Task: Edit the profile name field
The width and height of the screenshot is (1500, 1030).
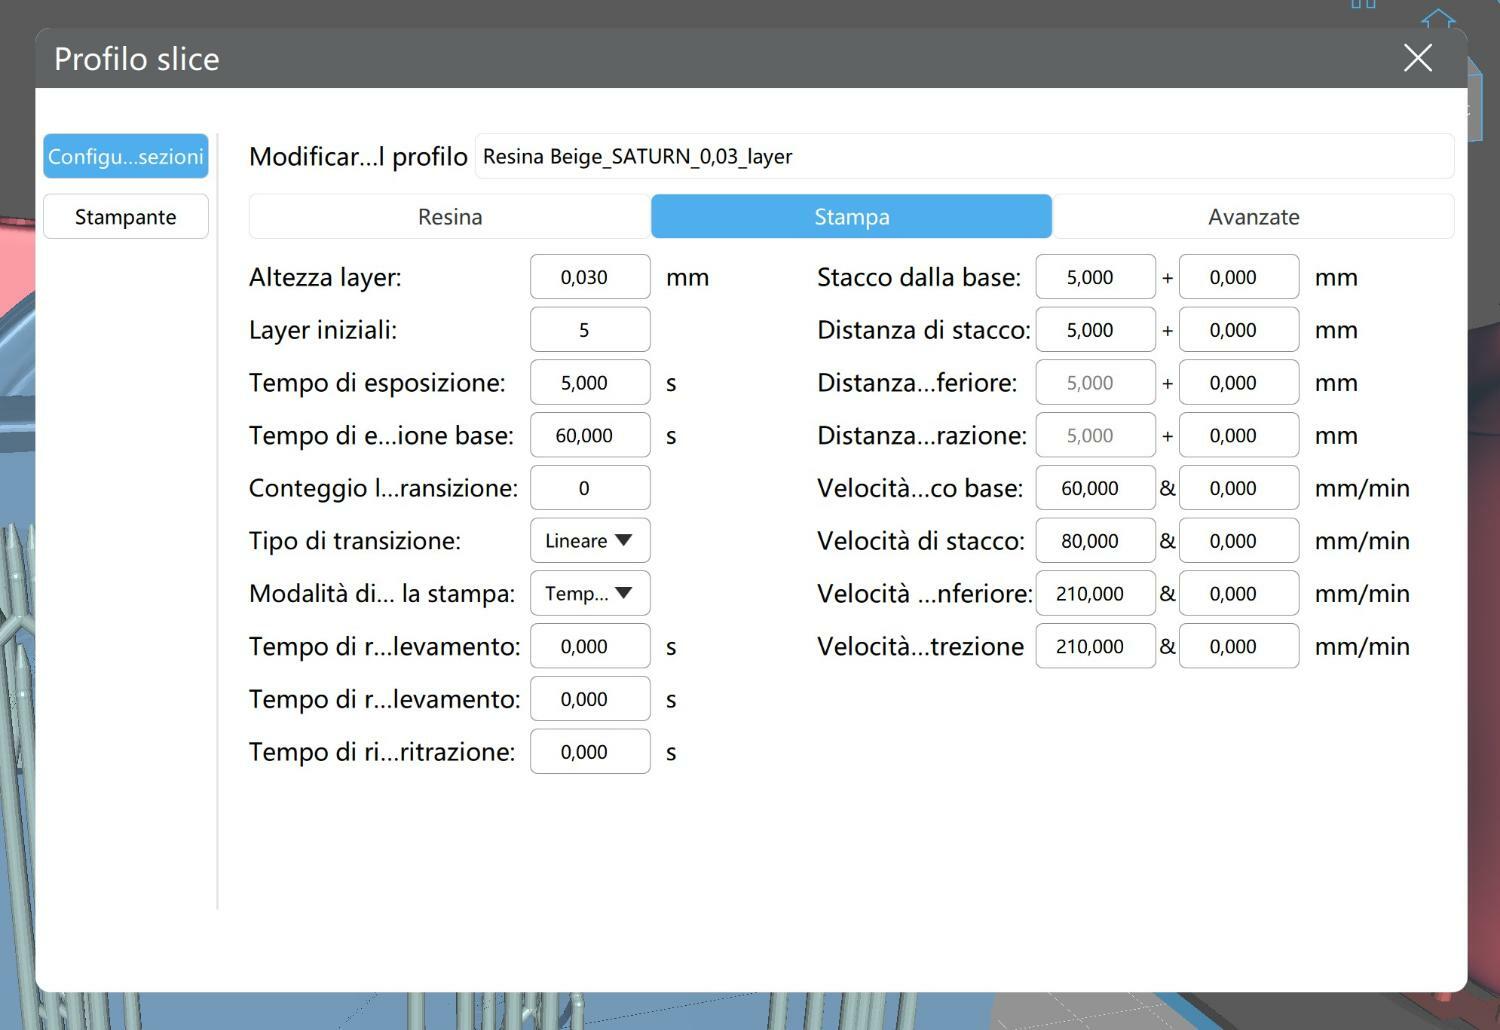Action: point(964,156)
